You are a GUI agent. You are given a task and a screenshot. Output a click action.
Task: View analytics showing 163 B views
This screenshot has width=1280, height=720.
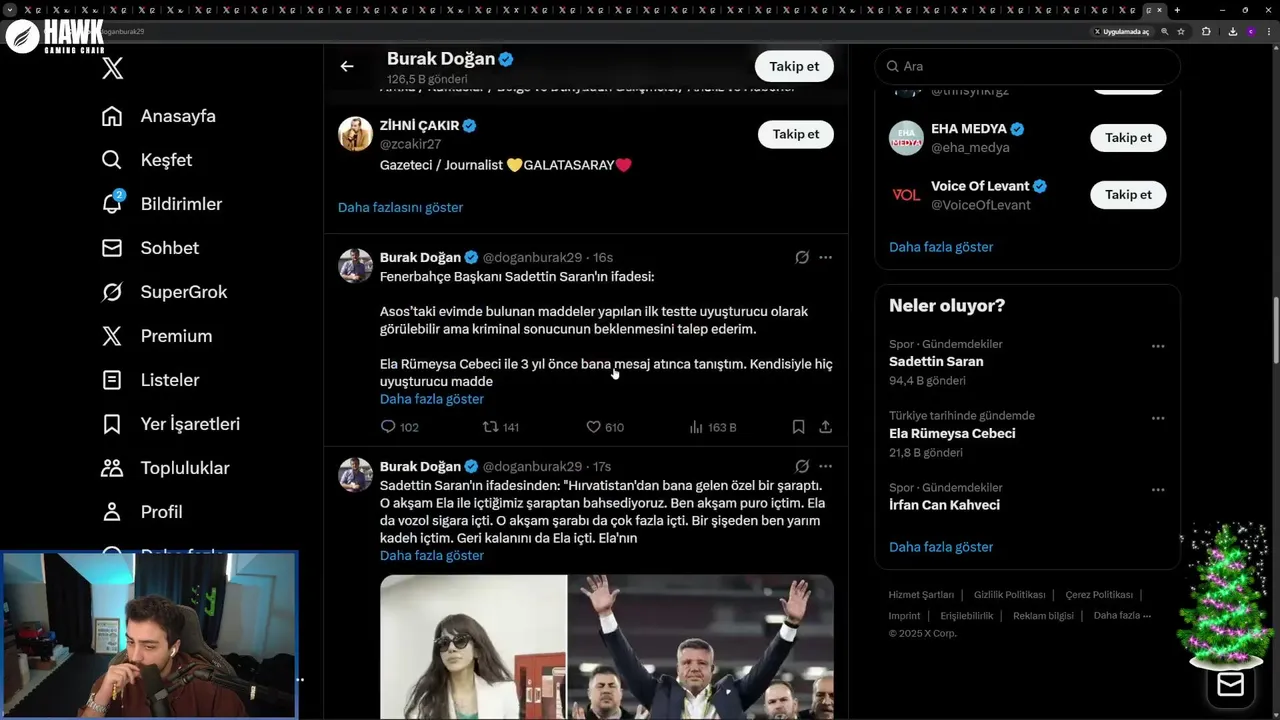[712, 427]
